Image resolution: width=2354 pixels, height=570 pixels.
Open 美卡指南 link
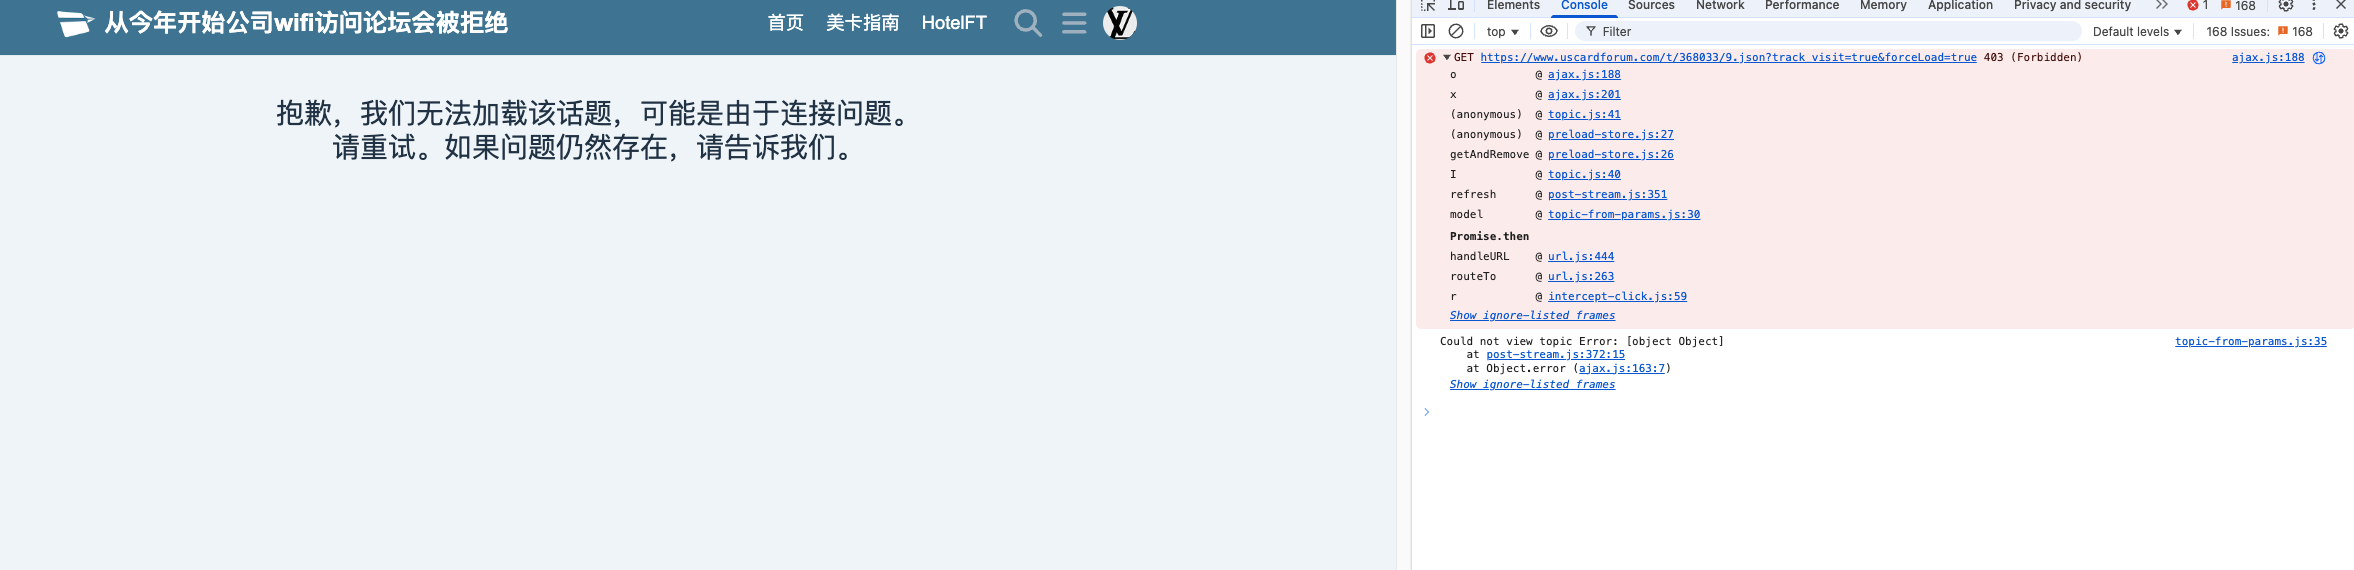pyautogui.click(x=862, y=23)
